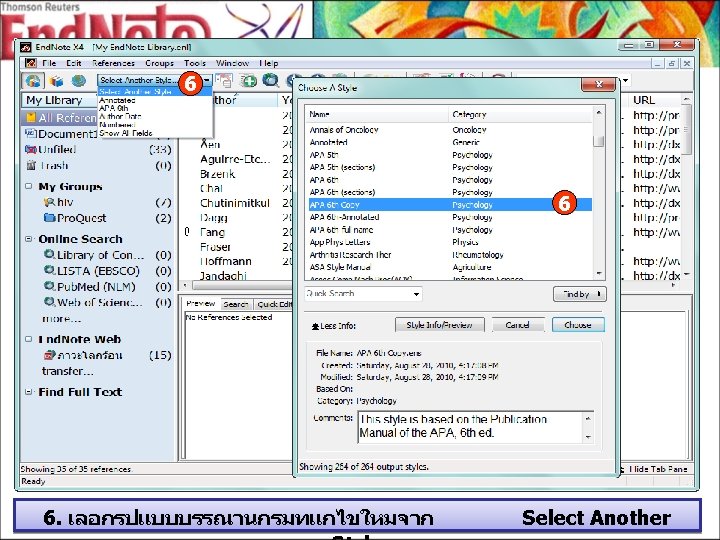Image resolution: width=720 pixels, height=540 pixels.
Task: Click the Online Search magnifier toolbar icon
Action: click(270, 81)
